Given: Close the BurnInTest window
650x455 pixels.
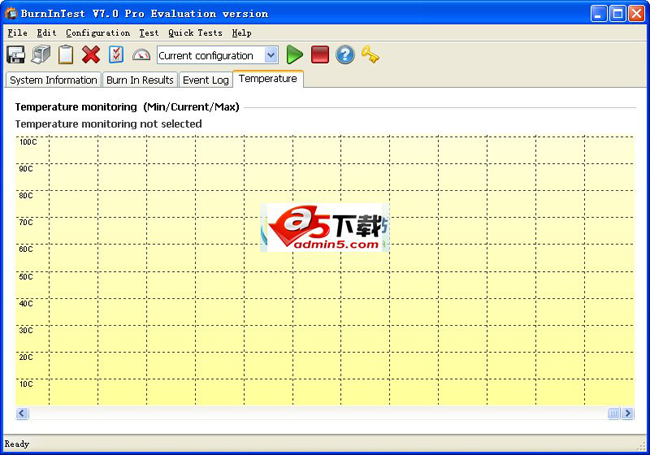Looking at the screenshot, I should [636, 14].
